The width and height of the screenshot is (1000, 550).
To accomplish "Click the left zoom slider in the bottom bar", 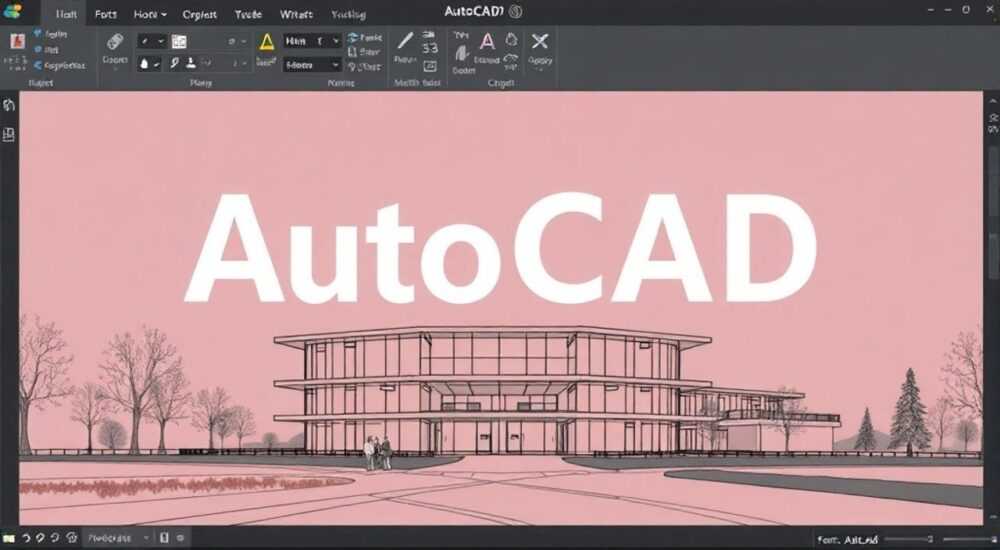I will tap(908, 539).
